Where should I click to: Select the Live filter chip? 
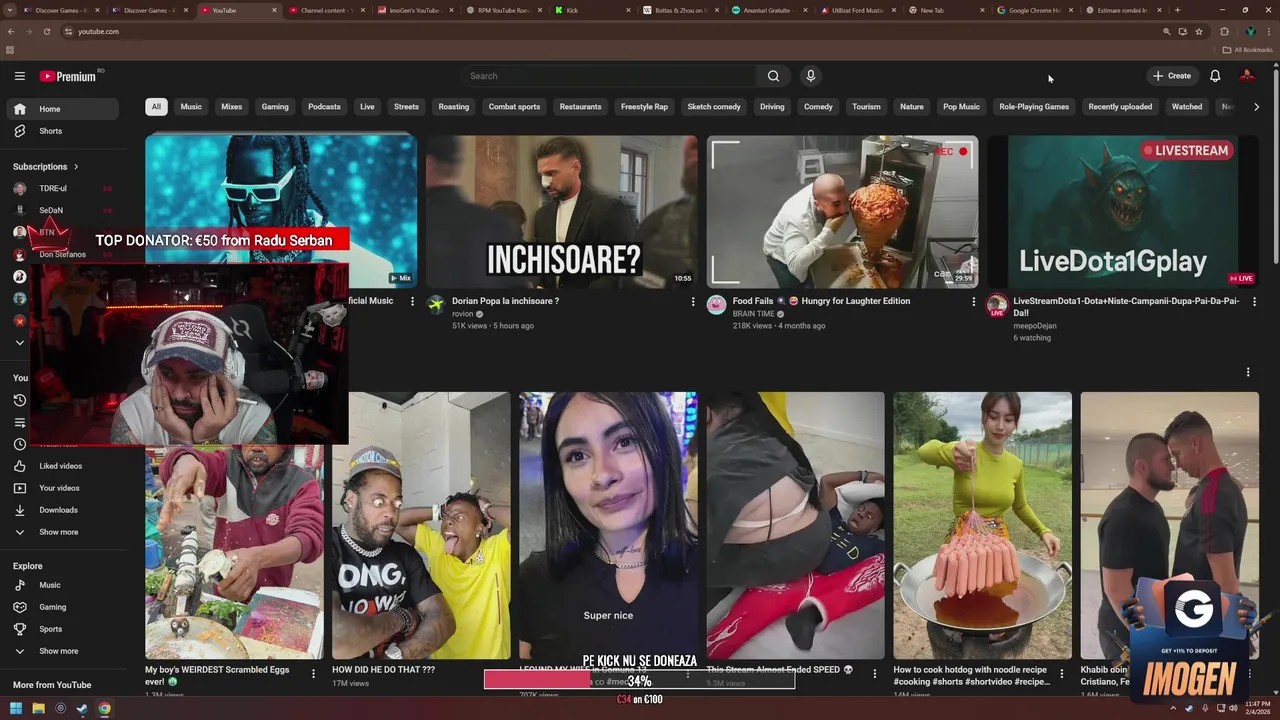point(367,107)
